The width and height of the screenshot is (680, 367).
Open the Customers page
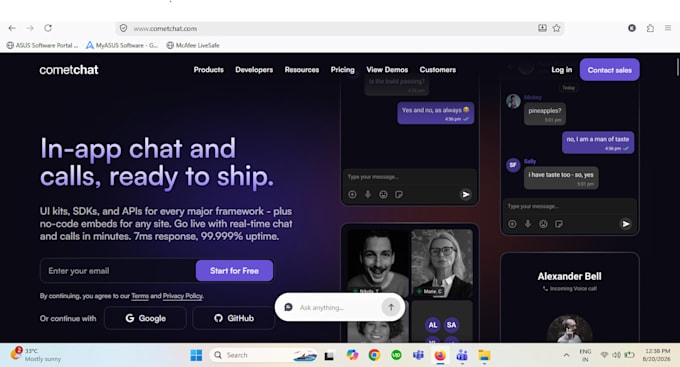click(x=438, y=70)
